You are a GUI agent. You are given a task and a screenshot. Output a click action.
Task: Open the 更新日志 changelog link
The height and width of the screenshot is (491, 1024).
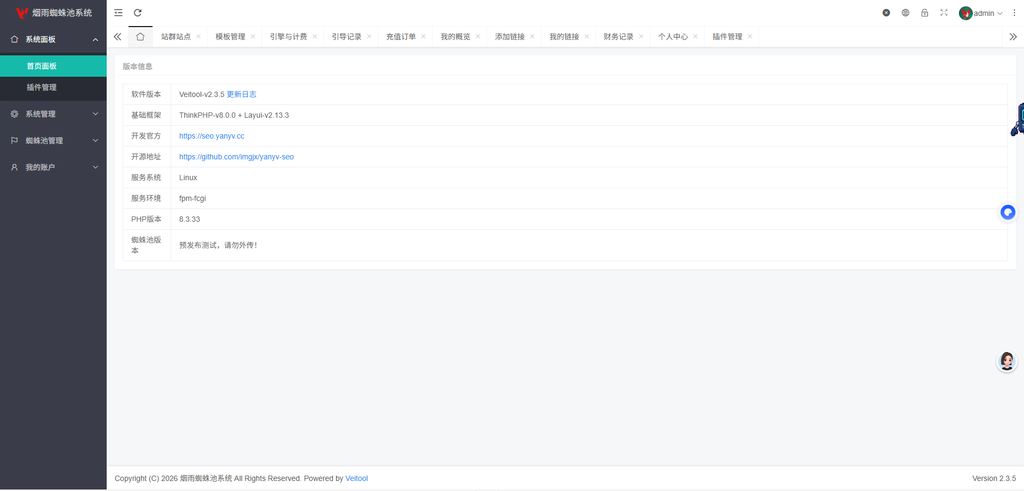pos(242,94)
